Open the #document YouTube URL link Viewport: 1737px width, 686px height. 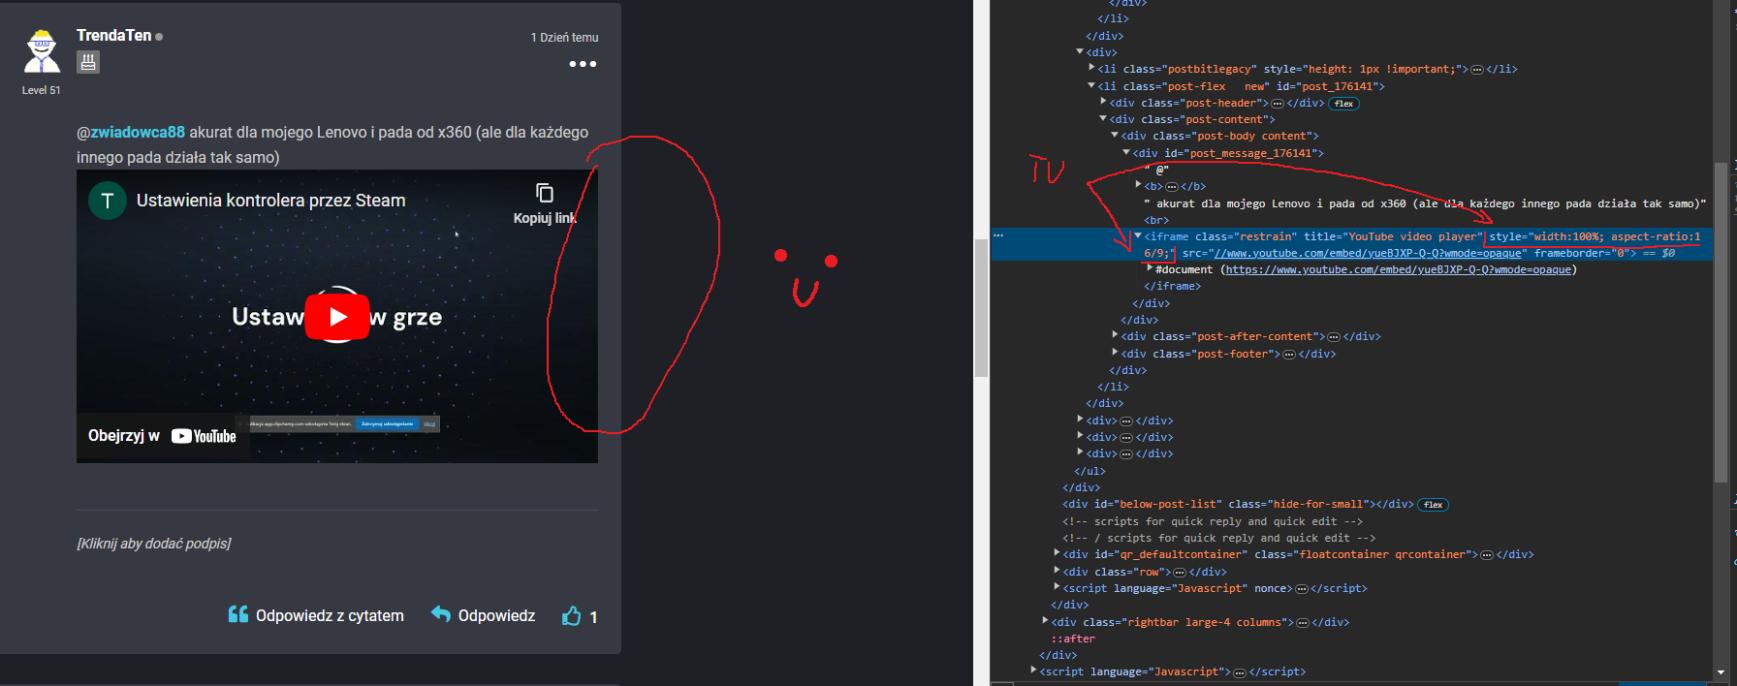tap(1398, 270)
